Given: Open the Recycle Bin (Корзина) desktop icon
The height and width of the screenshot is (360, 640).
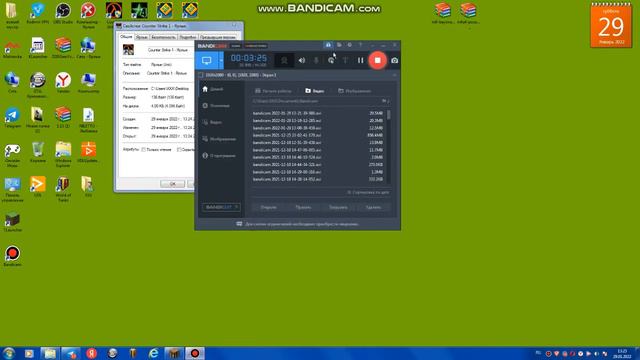Looking at the screenshot, I should coord(38,152).
